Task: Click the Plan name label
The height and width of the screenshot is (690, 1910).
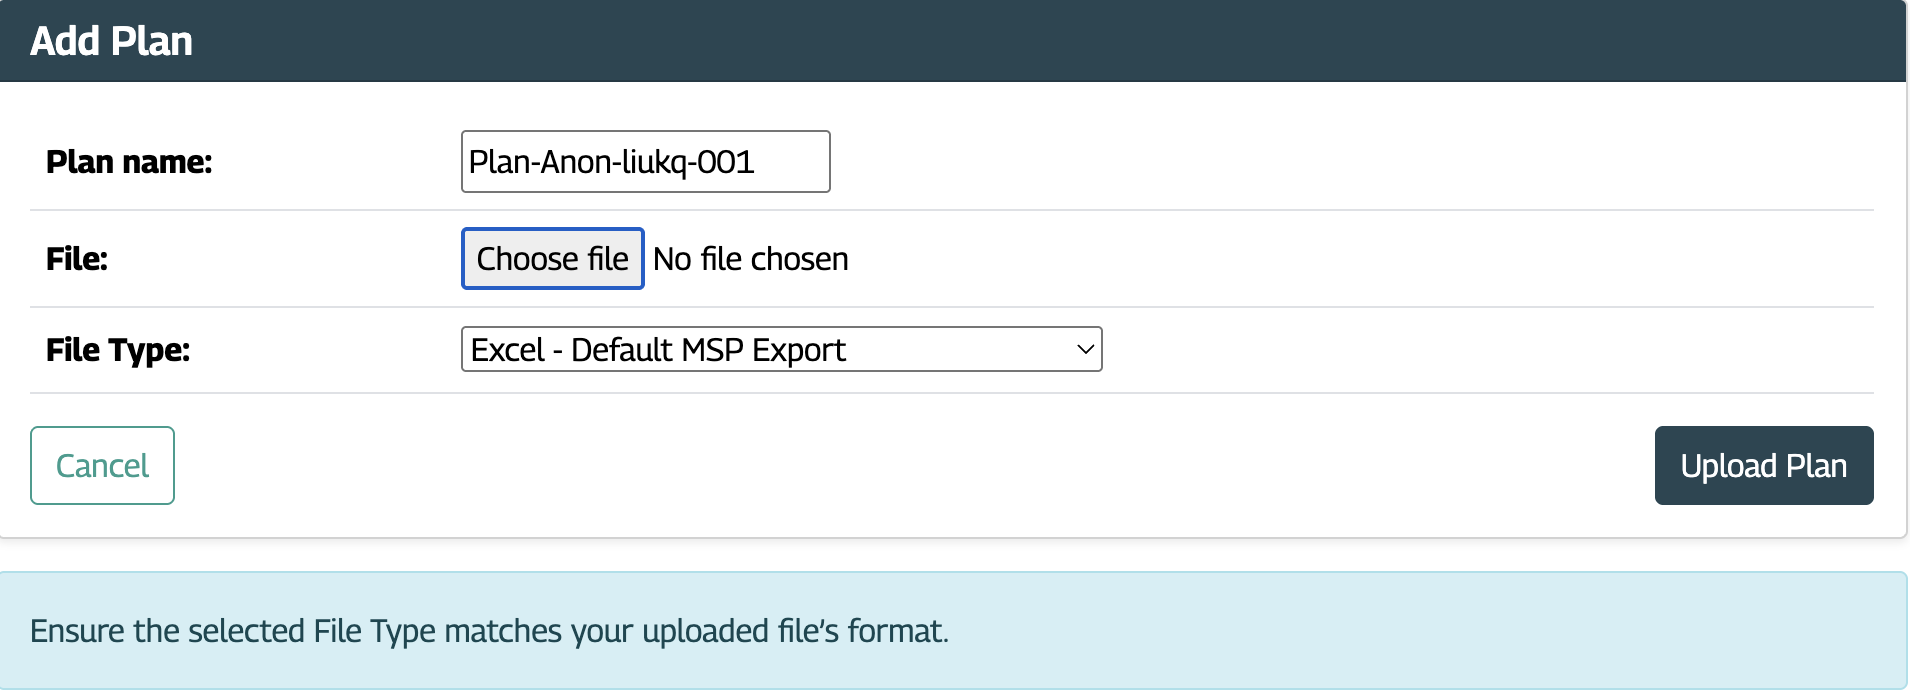Action: [x=129, y=161]
